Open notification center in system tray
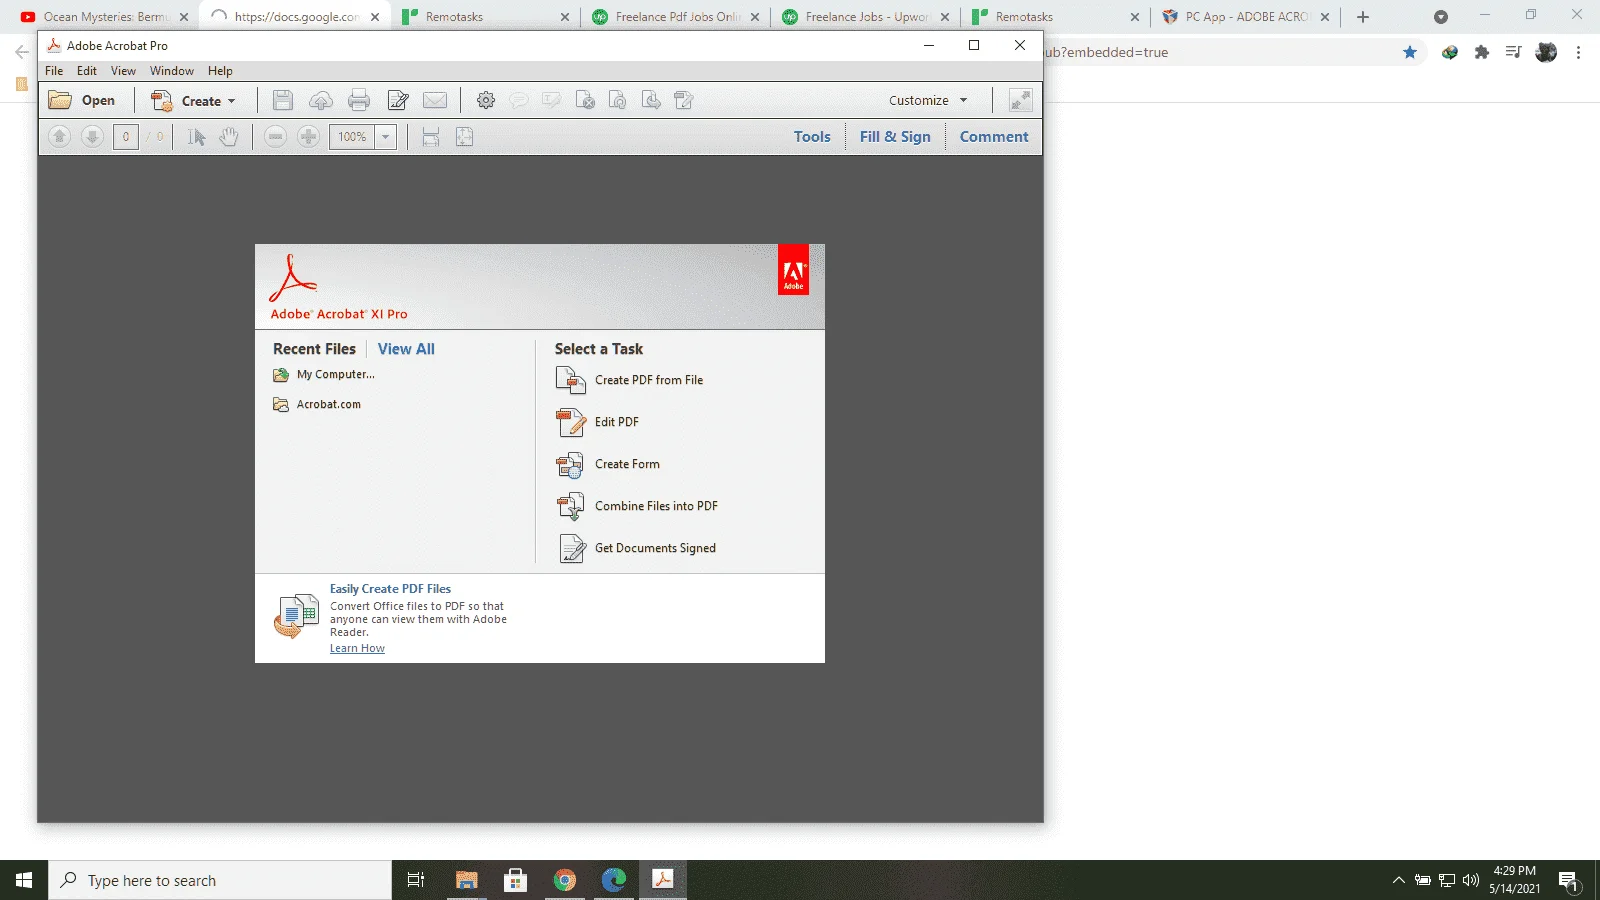 tap(1569, 881)
